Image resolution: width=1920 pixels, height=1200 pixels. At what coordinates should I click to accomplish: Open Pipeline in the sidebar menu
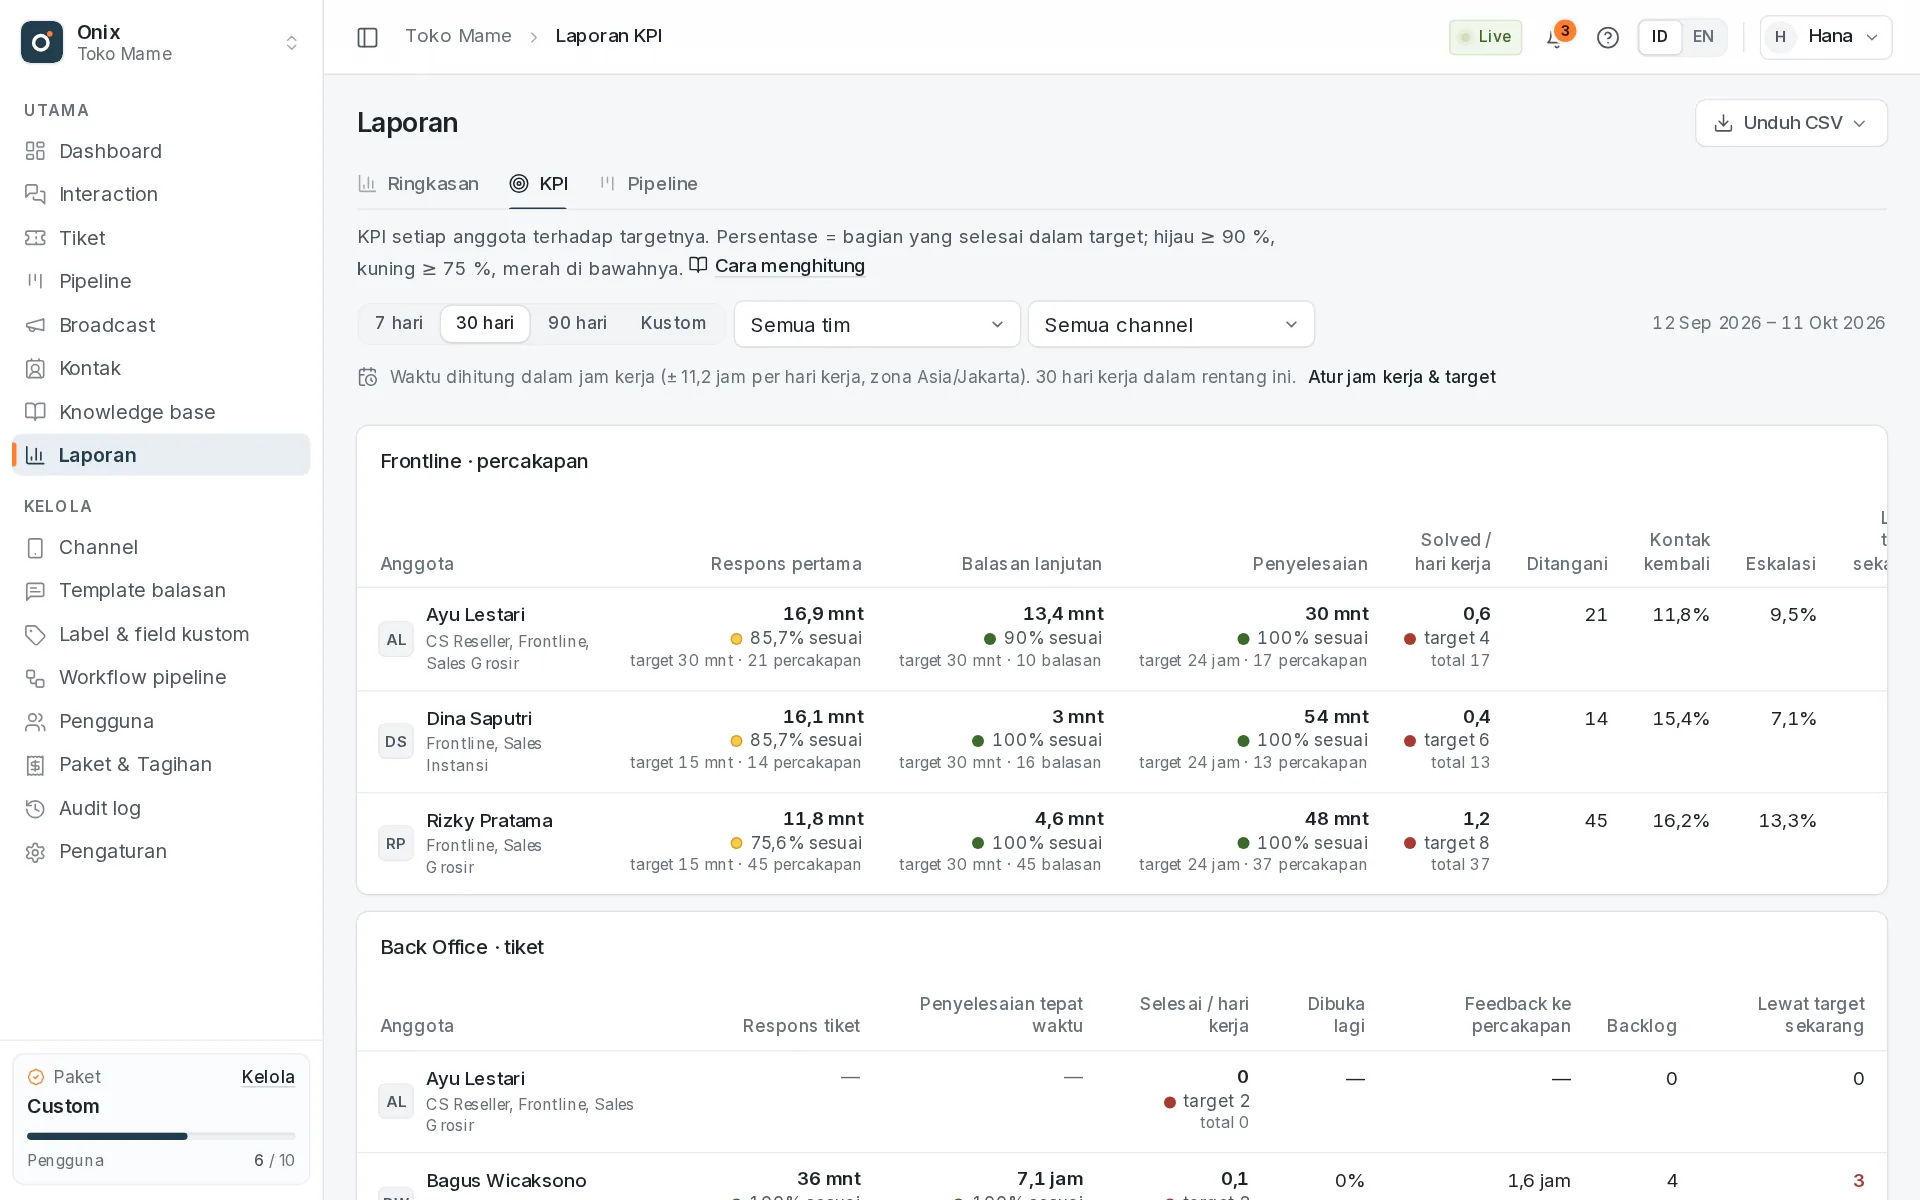[x=161, y=281]
